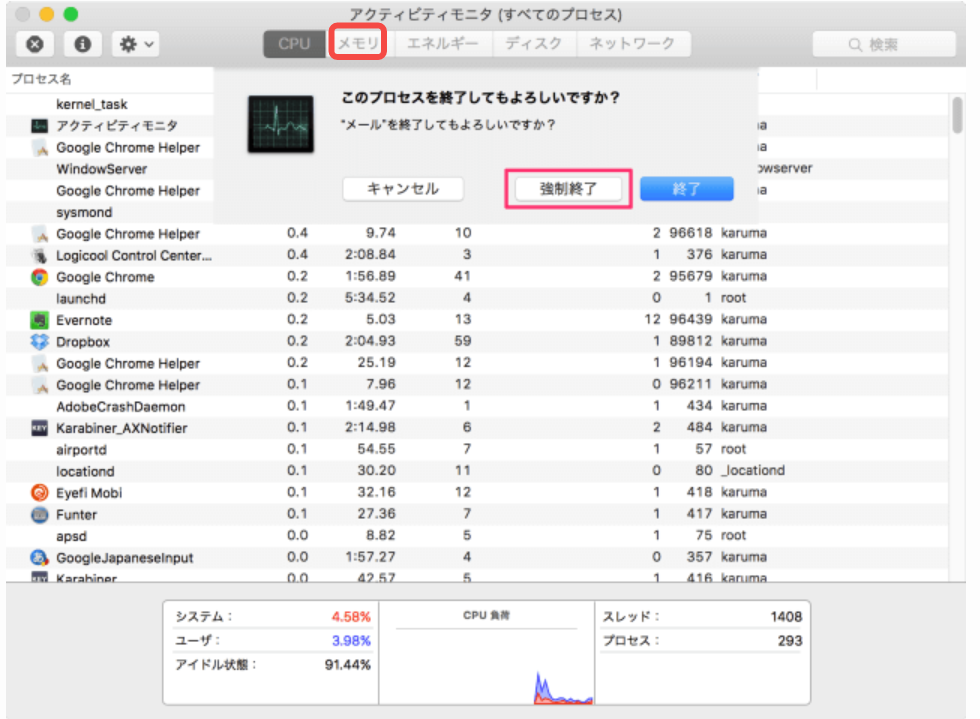Image resolution: width=980 pixels, height=719 pixels.
Task: Click the アクティビティモニタ row icon
Action: coord(39,126)
